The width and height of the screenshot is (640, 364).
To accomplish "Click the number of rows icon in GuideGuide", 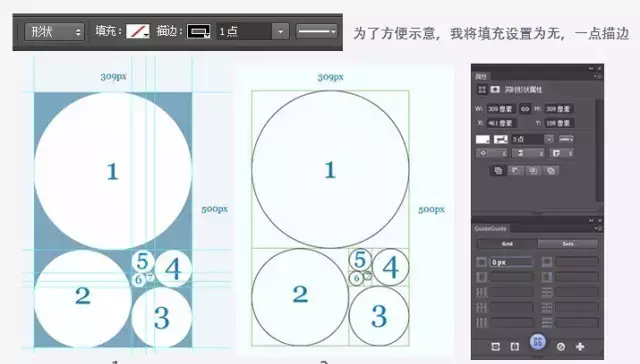I will (x=547, y=292).
